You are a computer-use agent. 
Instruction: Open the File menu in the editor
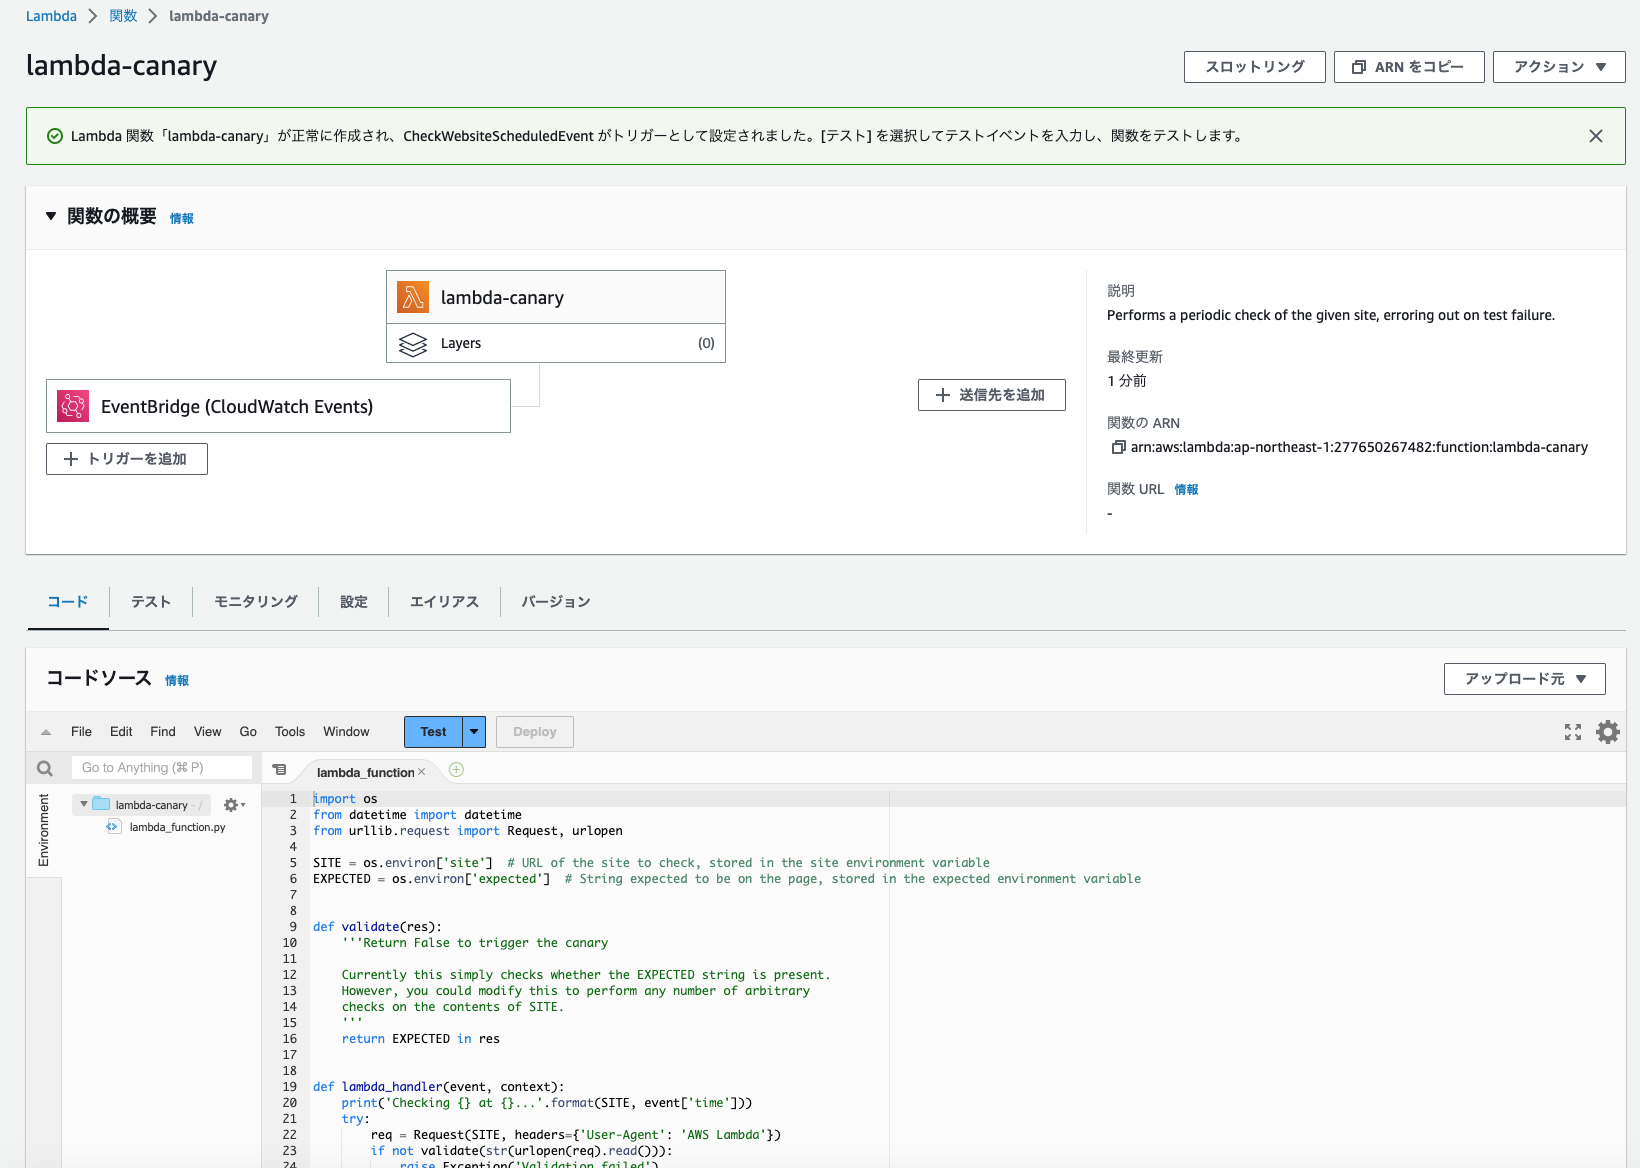81,732
